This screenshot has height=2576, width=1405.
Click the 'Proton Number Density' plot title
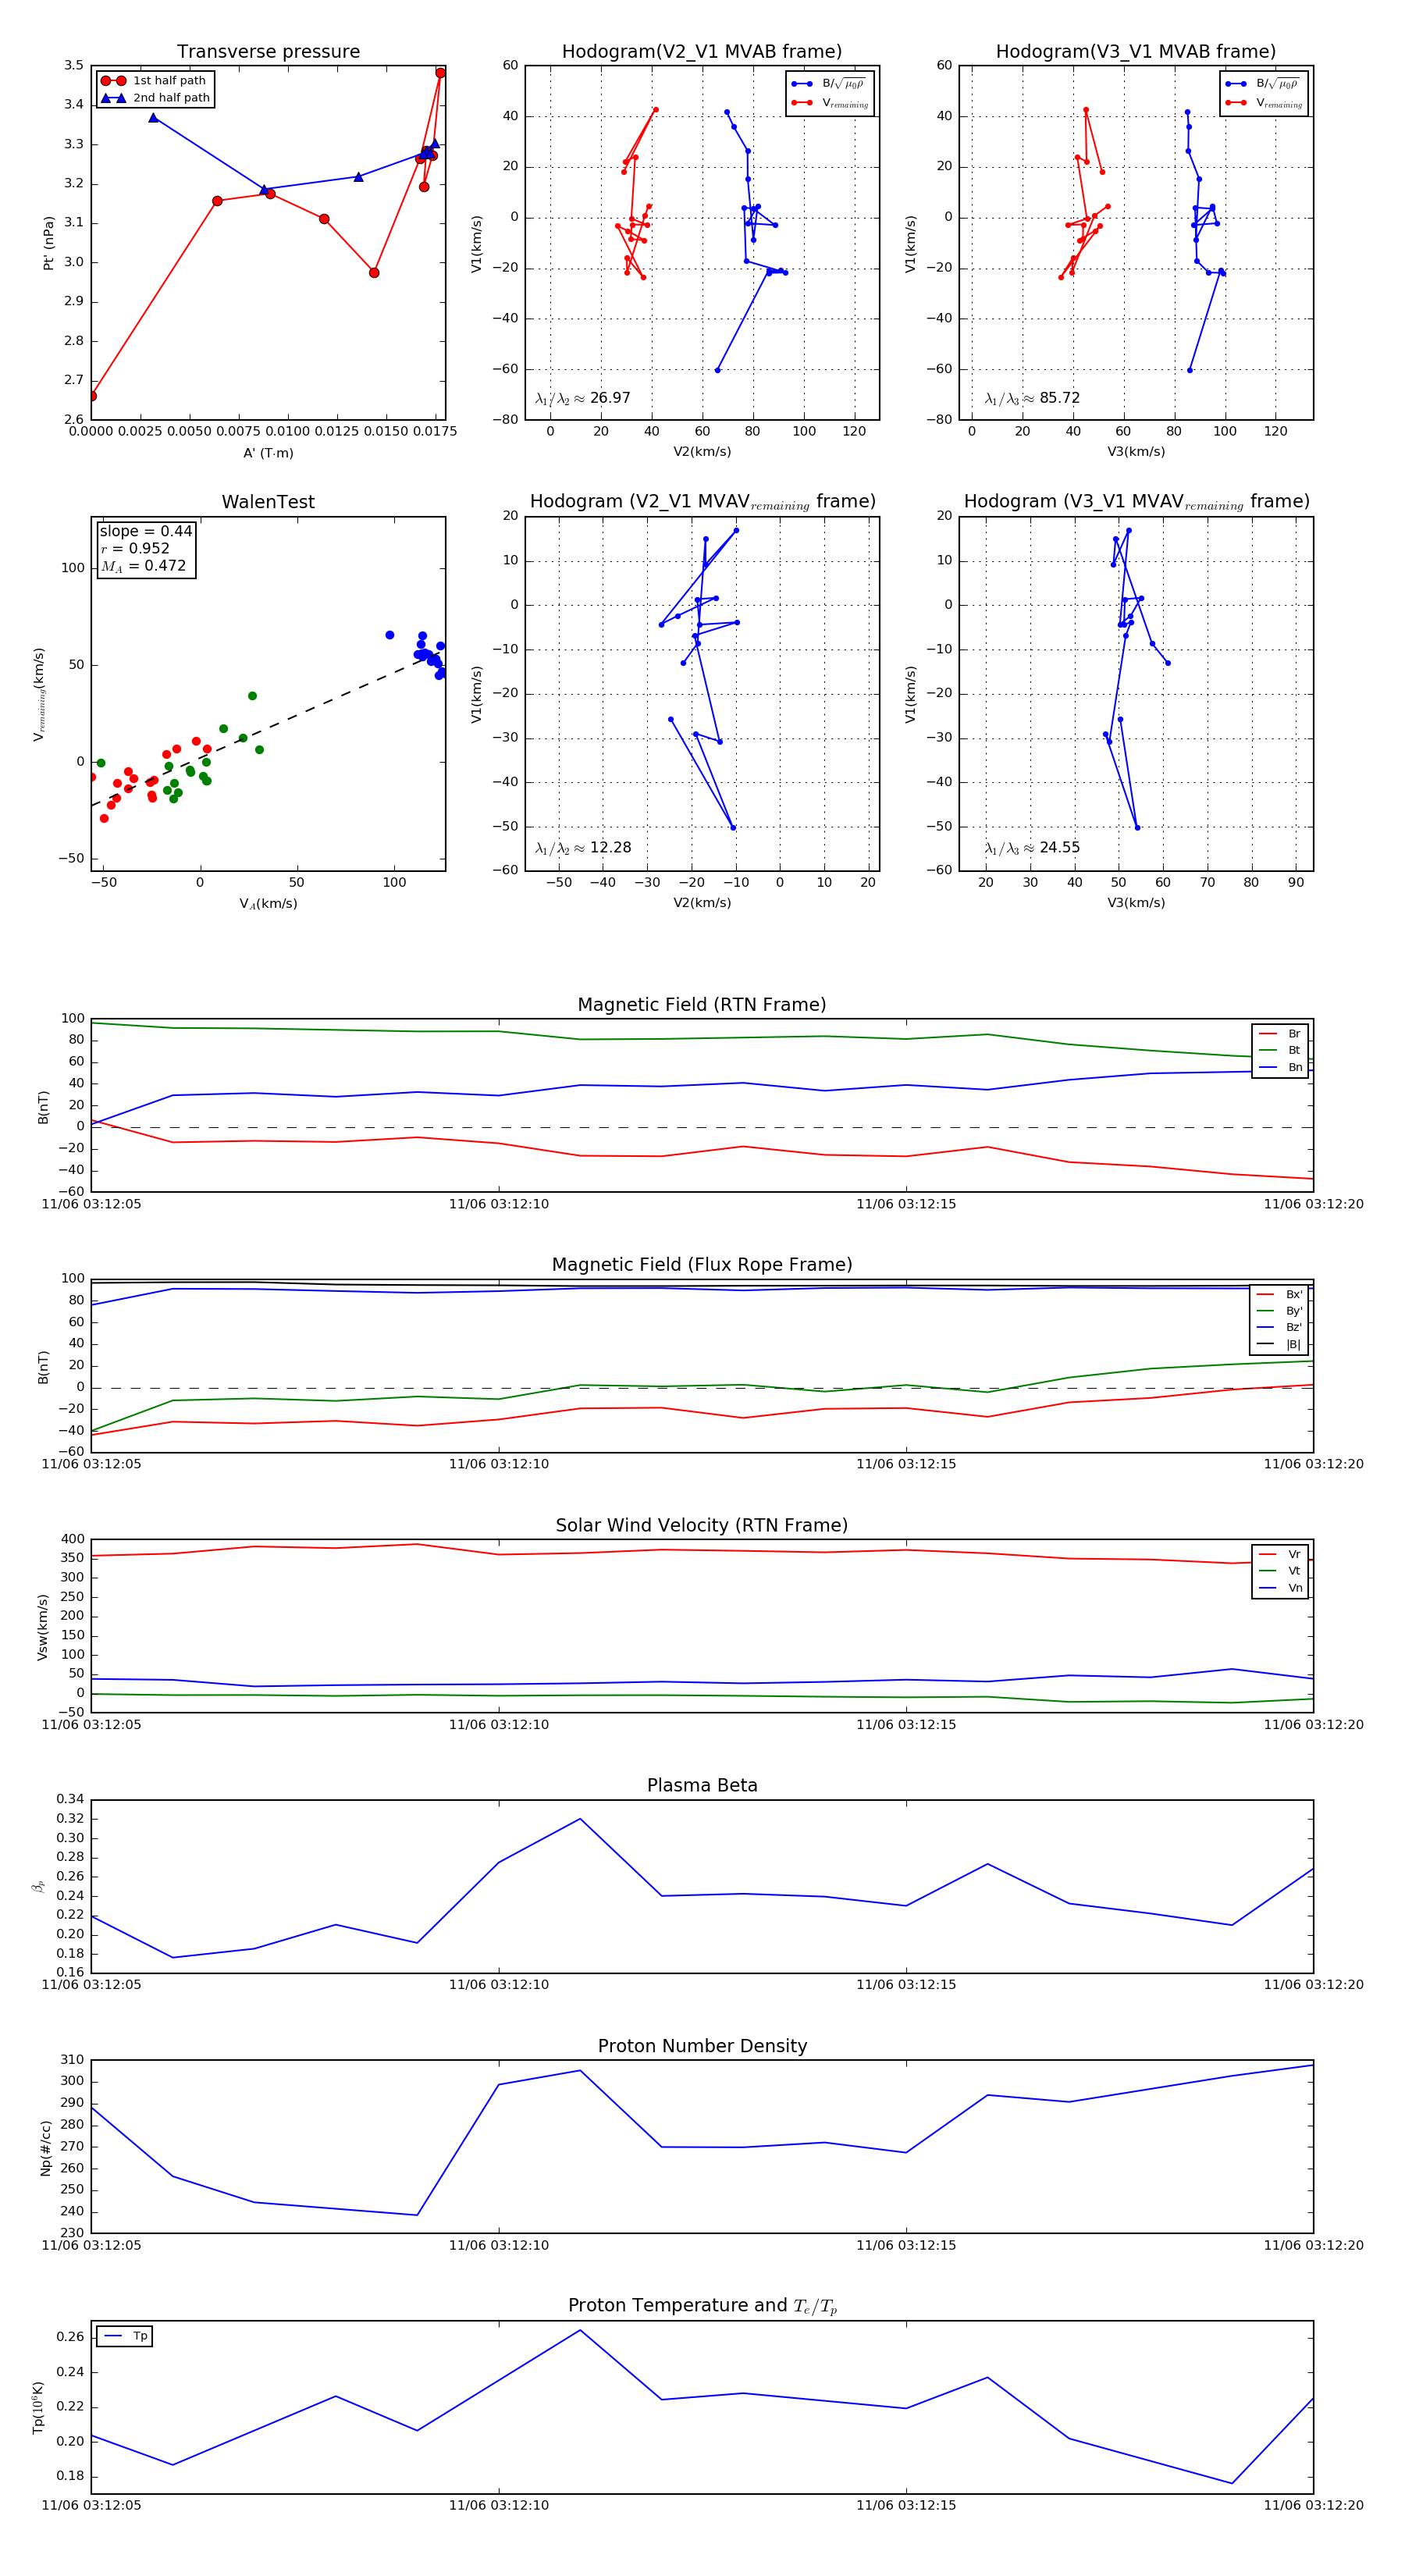(702, 2046)
